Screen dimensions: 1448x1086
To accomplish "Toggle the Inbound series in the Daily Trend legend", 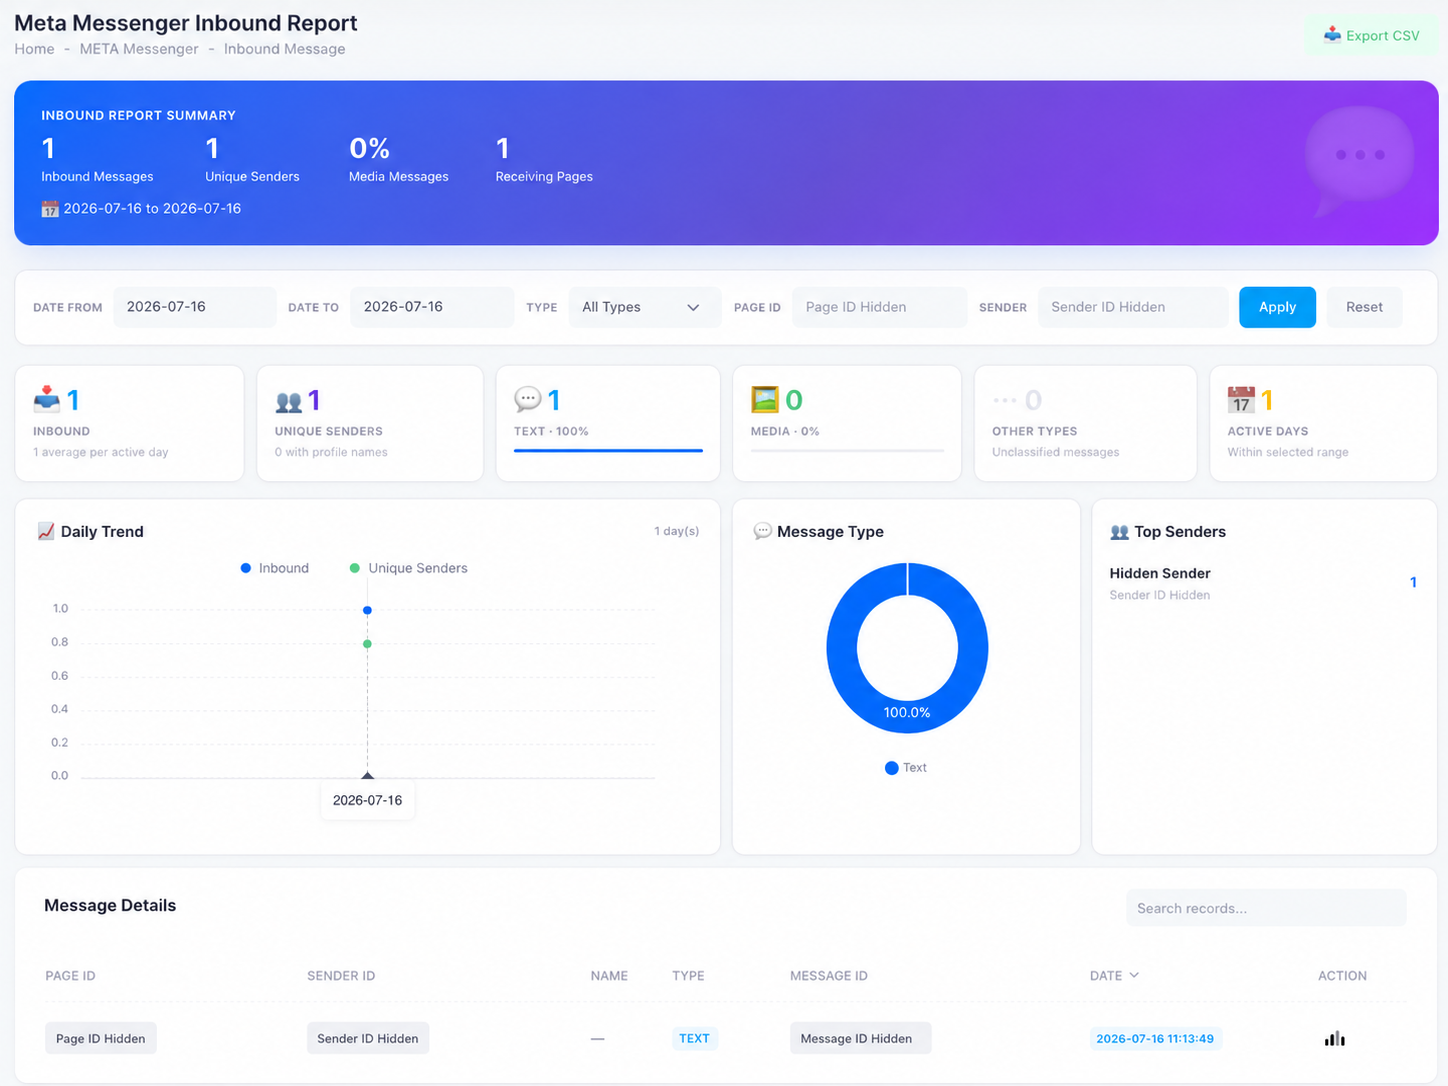I will click(x=275, y=568).
